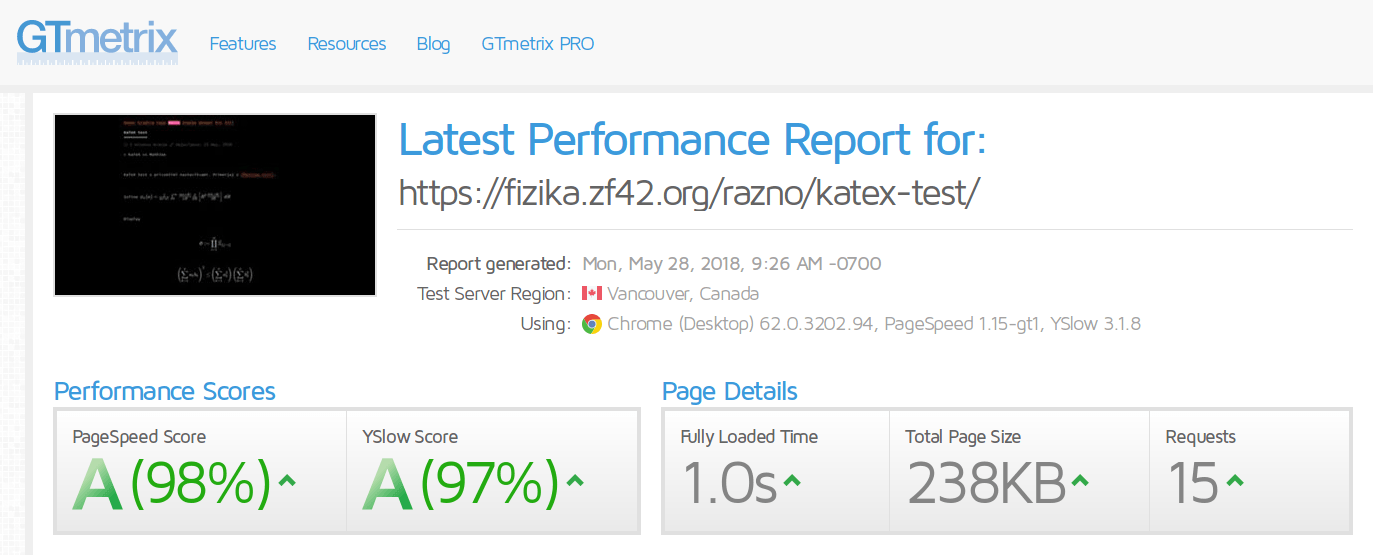Click the Page Details heading

tap(730, 391)
